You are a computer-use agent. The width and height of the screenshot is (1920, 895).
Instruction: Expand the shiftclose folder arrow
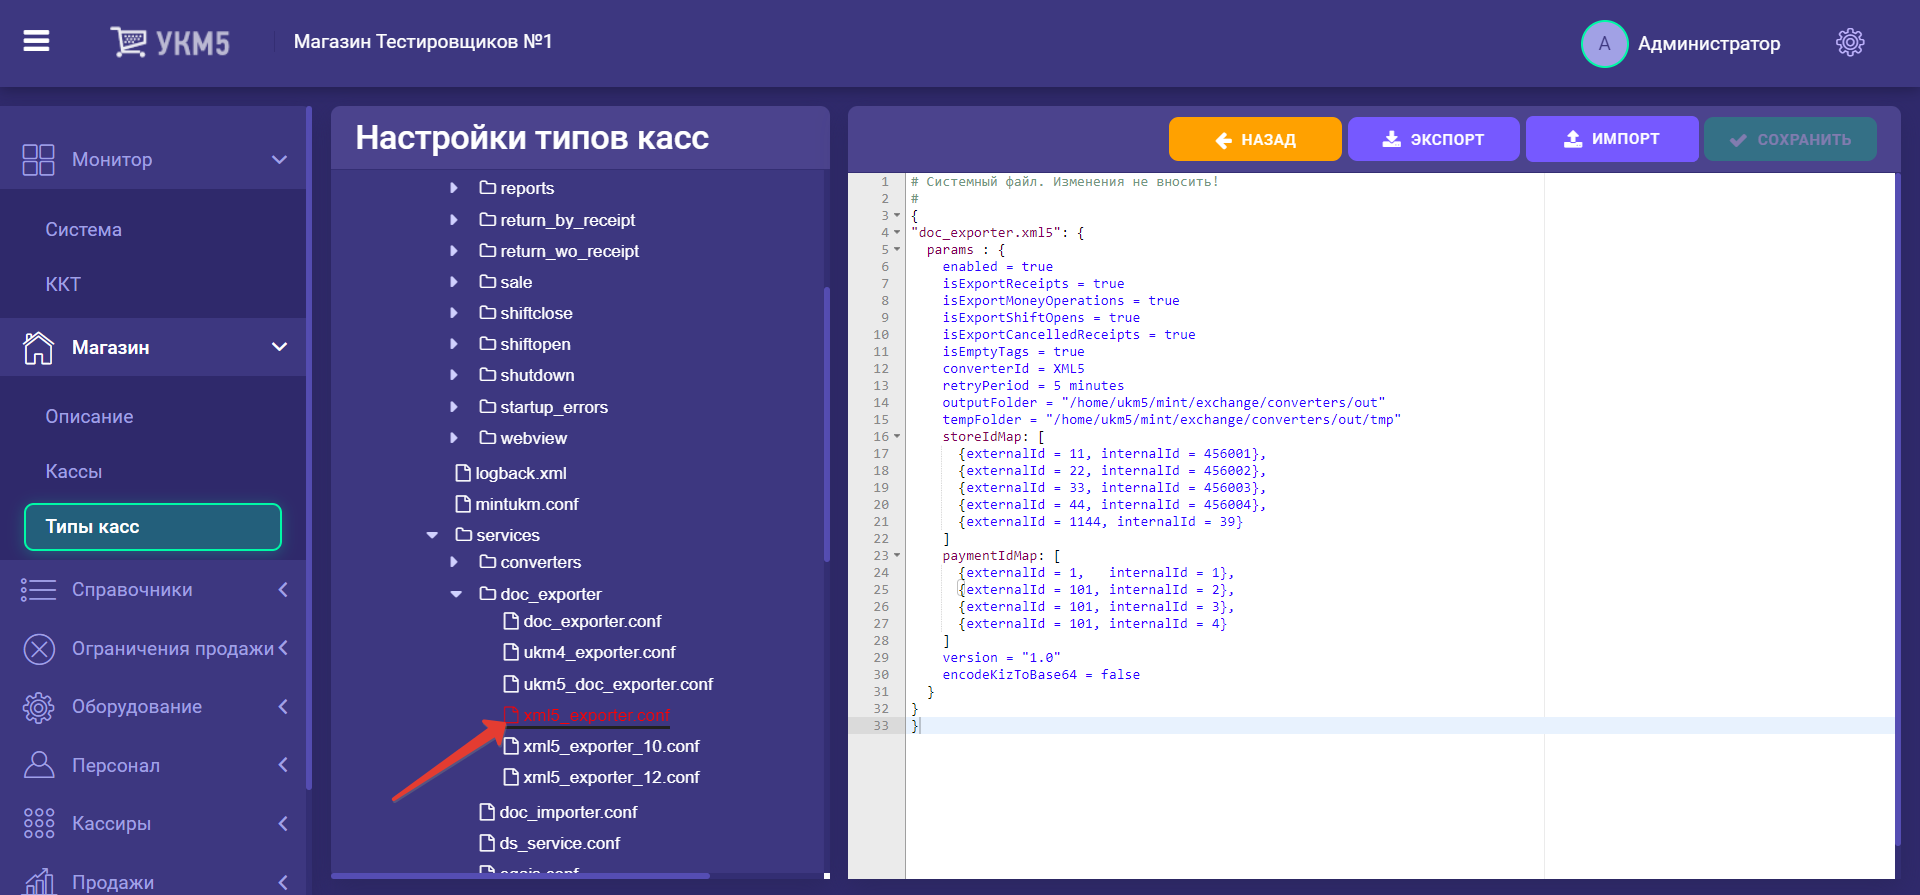(x=454, y=313)
